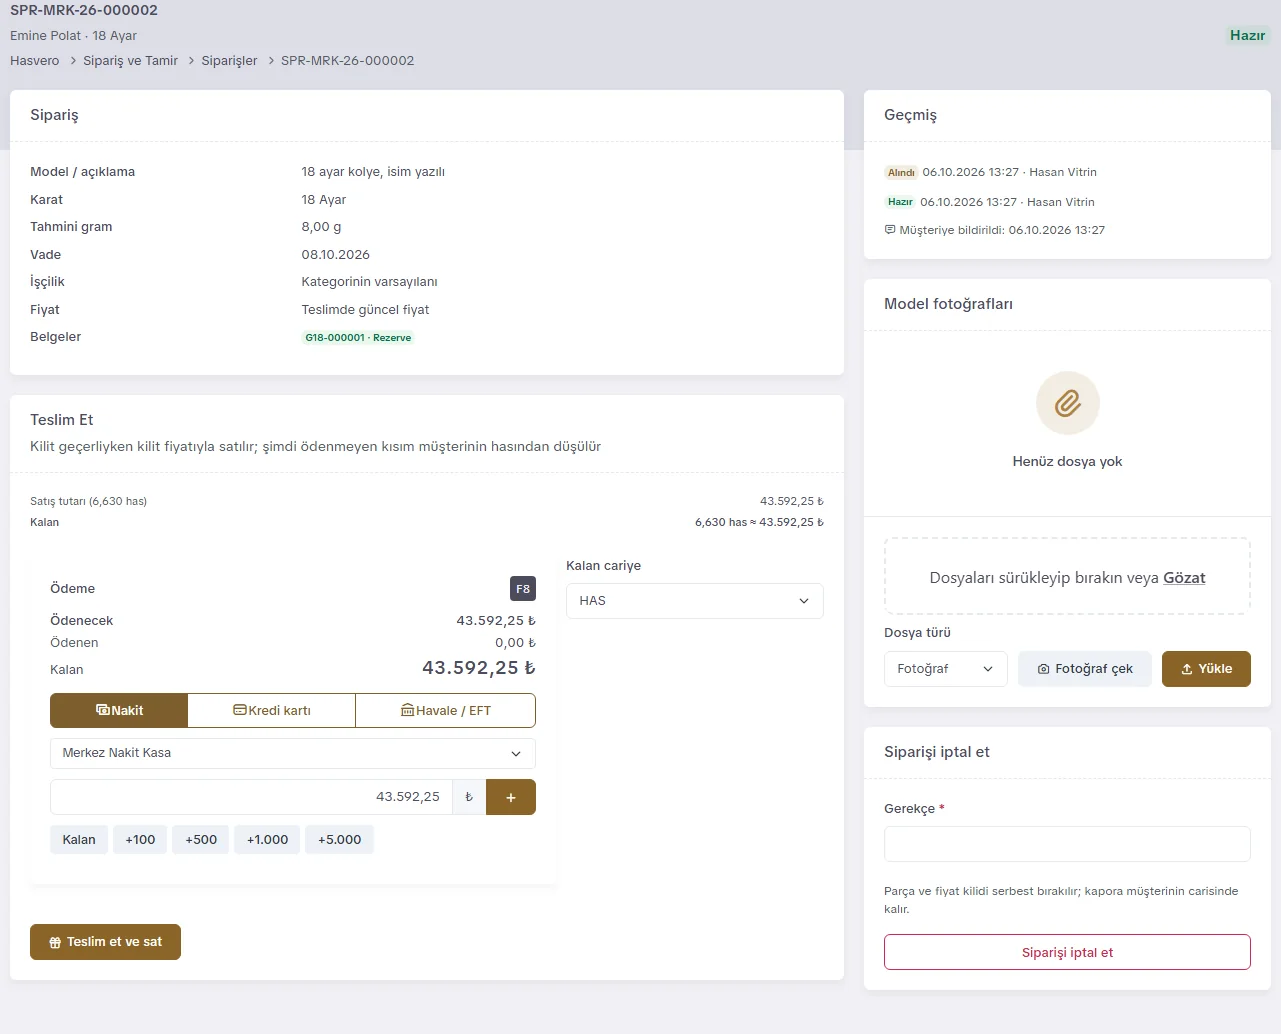Go to Siparişler breadcrumb
The height and width of the screenshot is (1034, 1281).
pyautogui.click(x=229, y=61)
